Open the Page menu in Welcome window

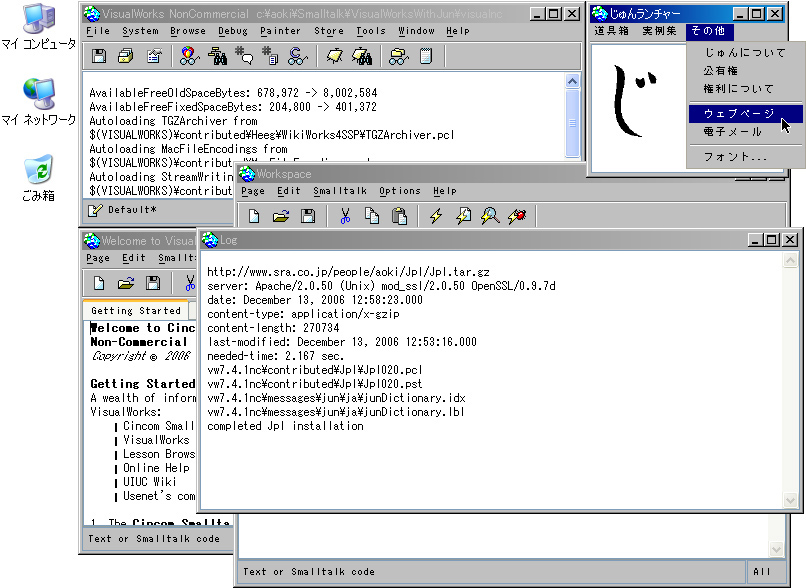pos(98,258)
